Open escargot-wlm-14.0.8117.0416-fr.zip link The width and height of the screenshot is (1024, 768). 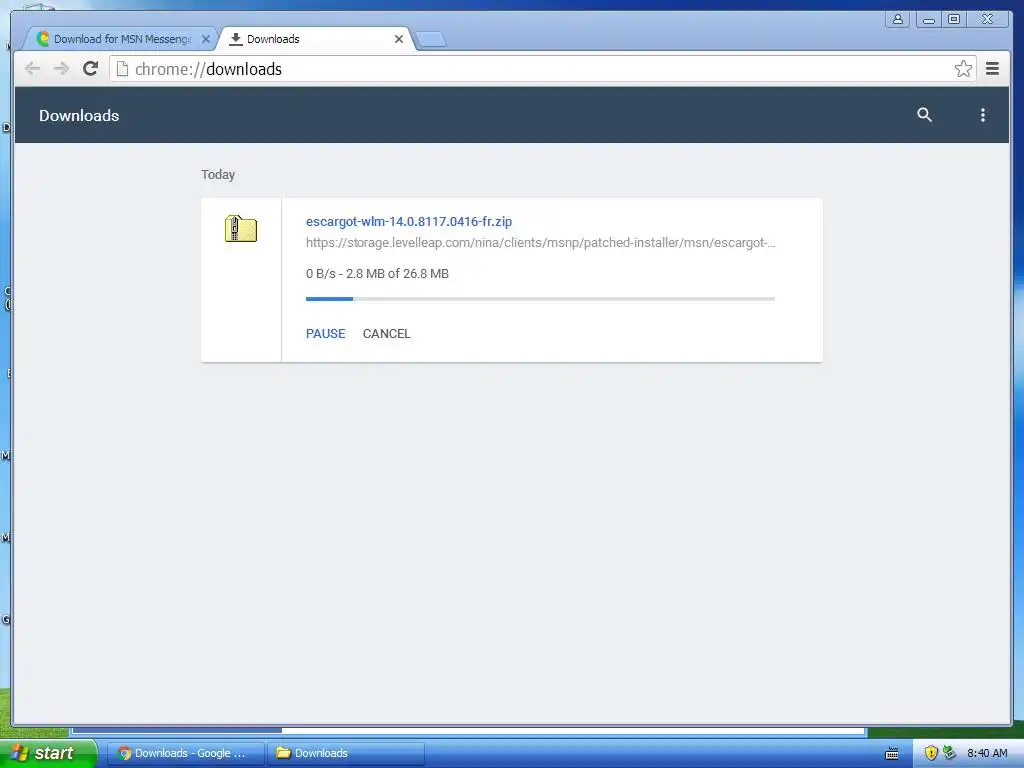click(409, 221)
